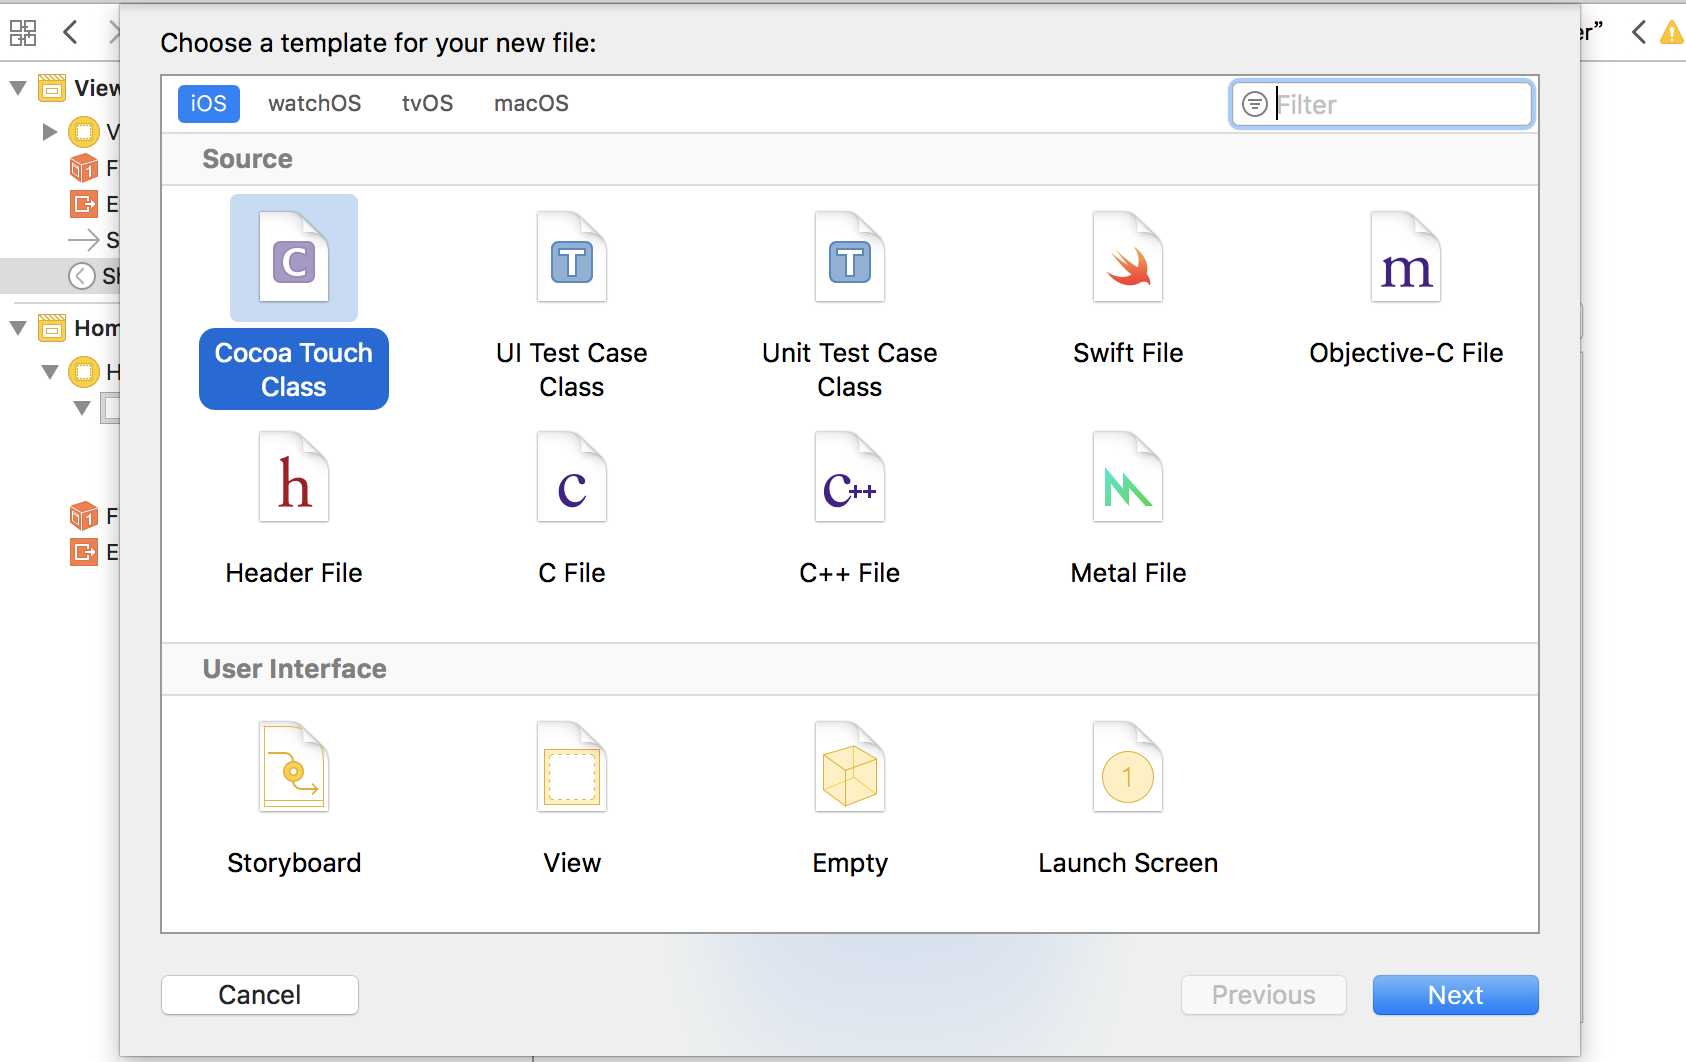Switch to the tvOS tab
This screenshot has height=1062, width=1686.
pyautogui.click(x=428, y=104)
